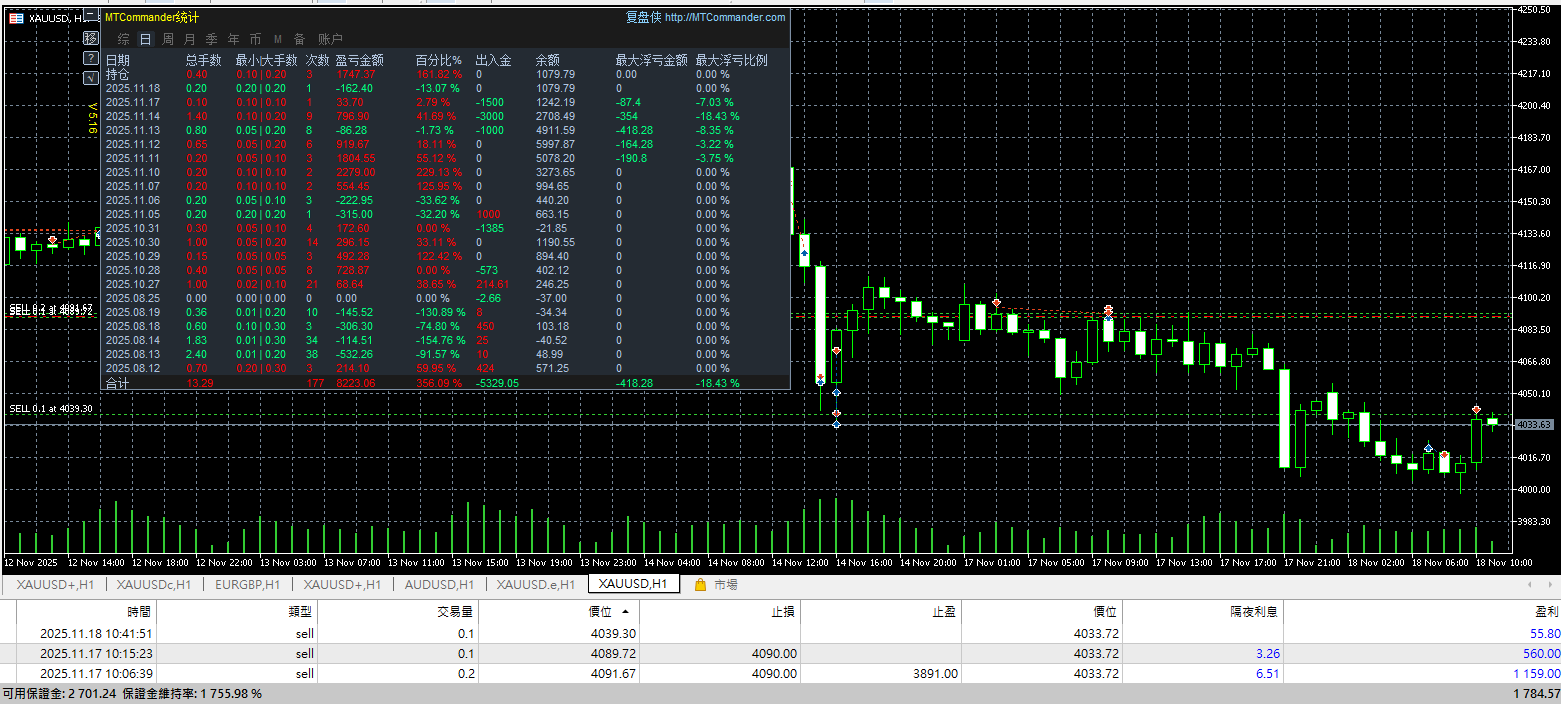The width and height of the screenshot is (1561, 708).
Task: Select the 币 symbol statistics tab
Action: pos(255,39)
